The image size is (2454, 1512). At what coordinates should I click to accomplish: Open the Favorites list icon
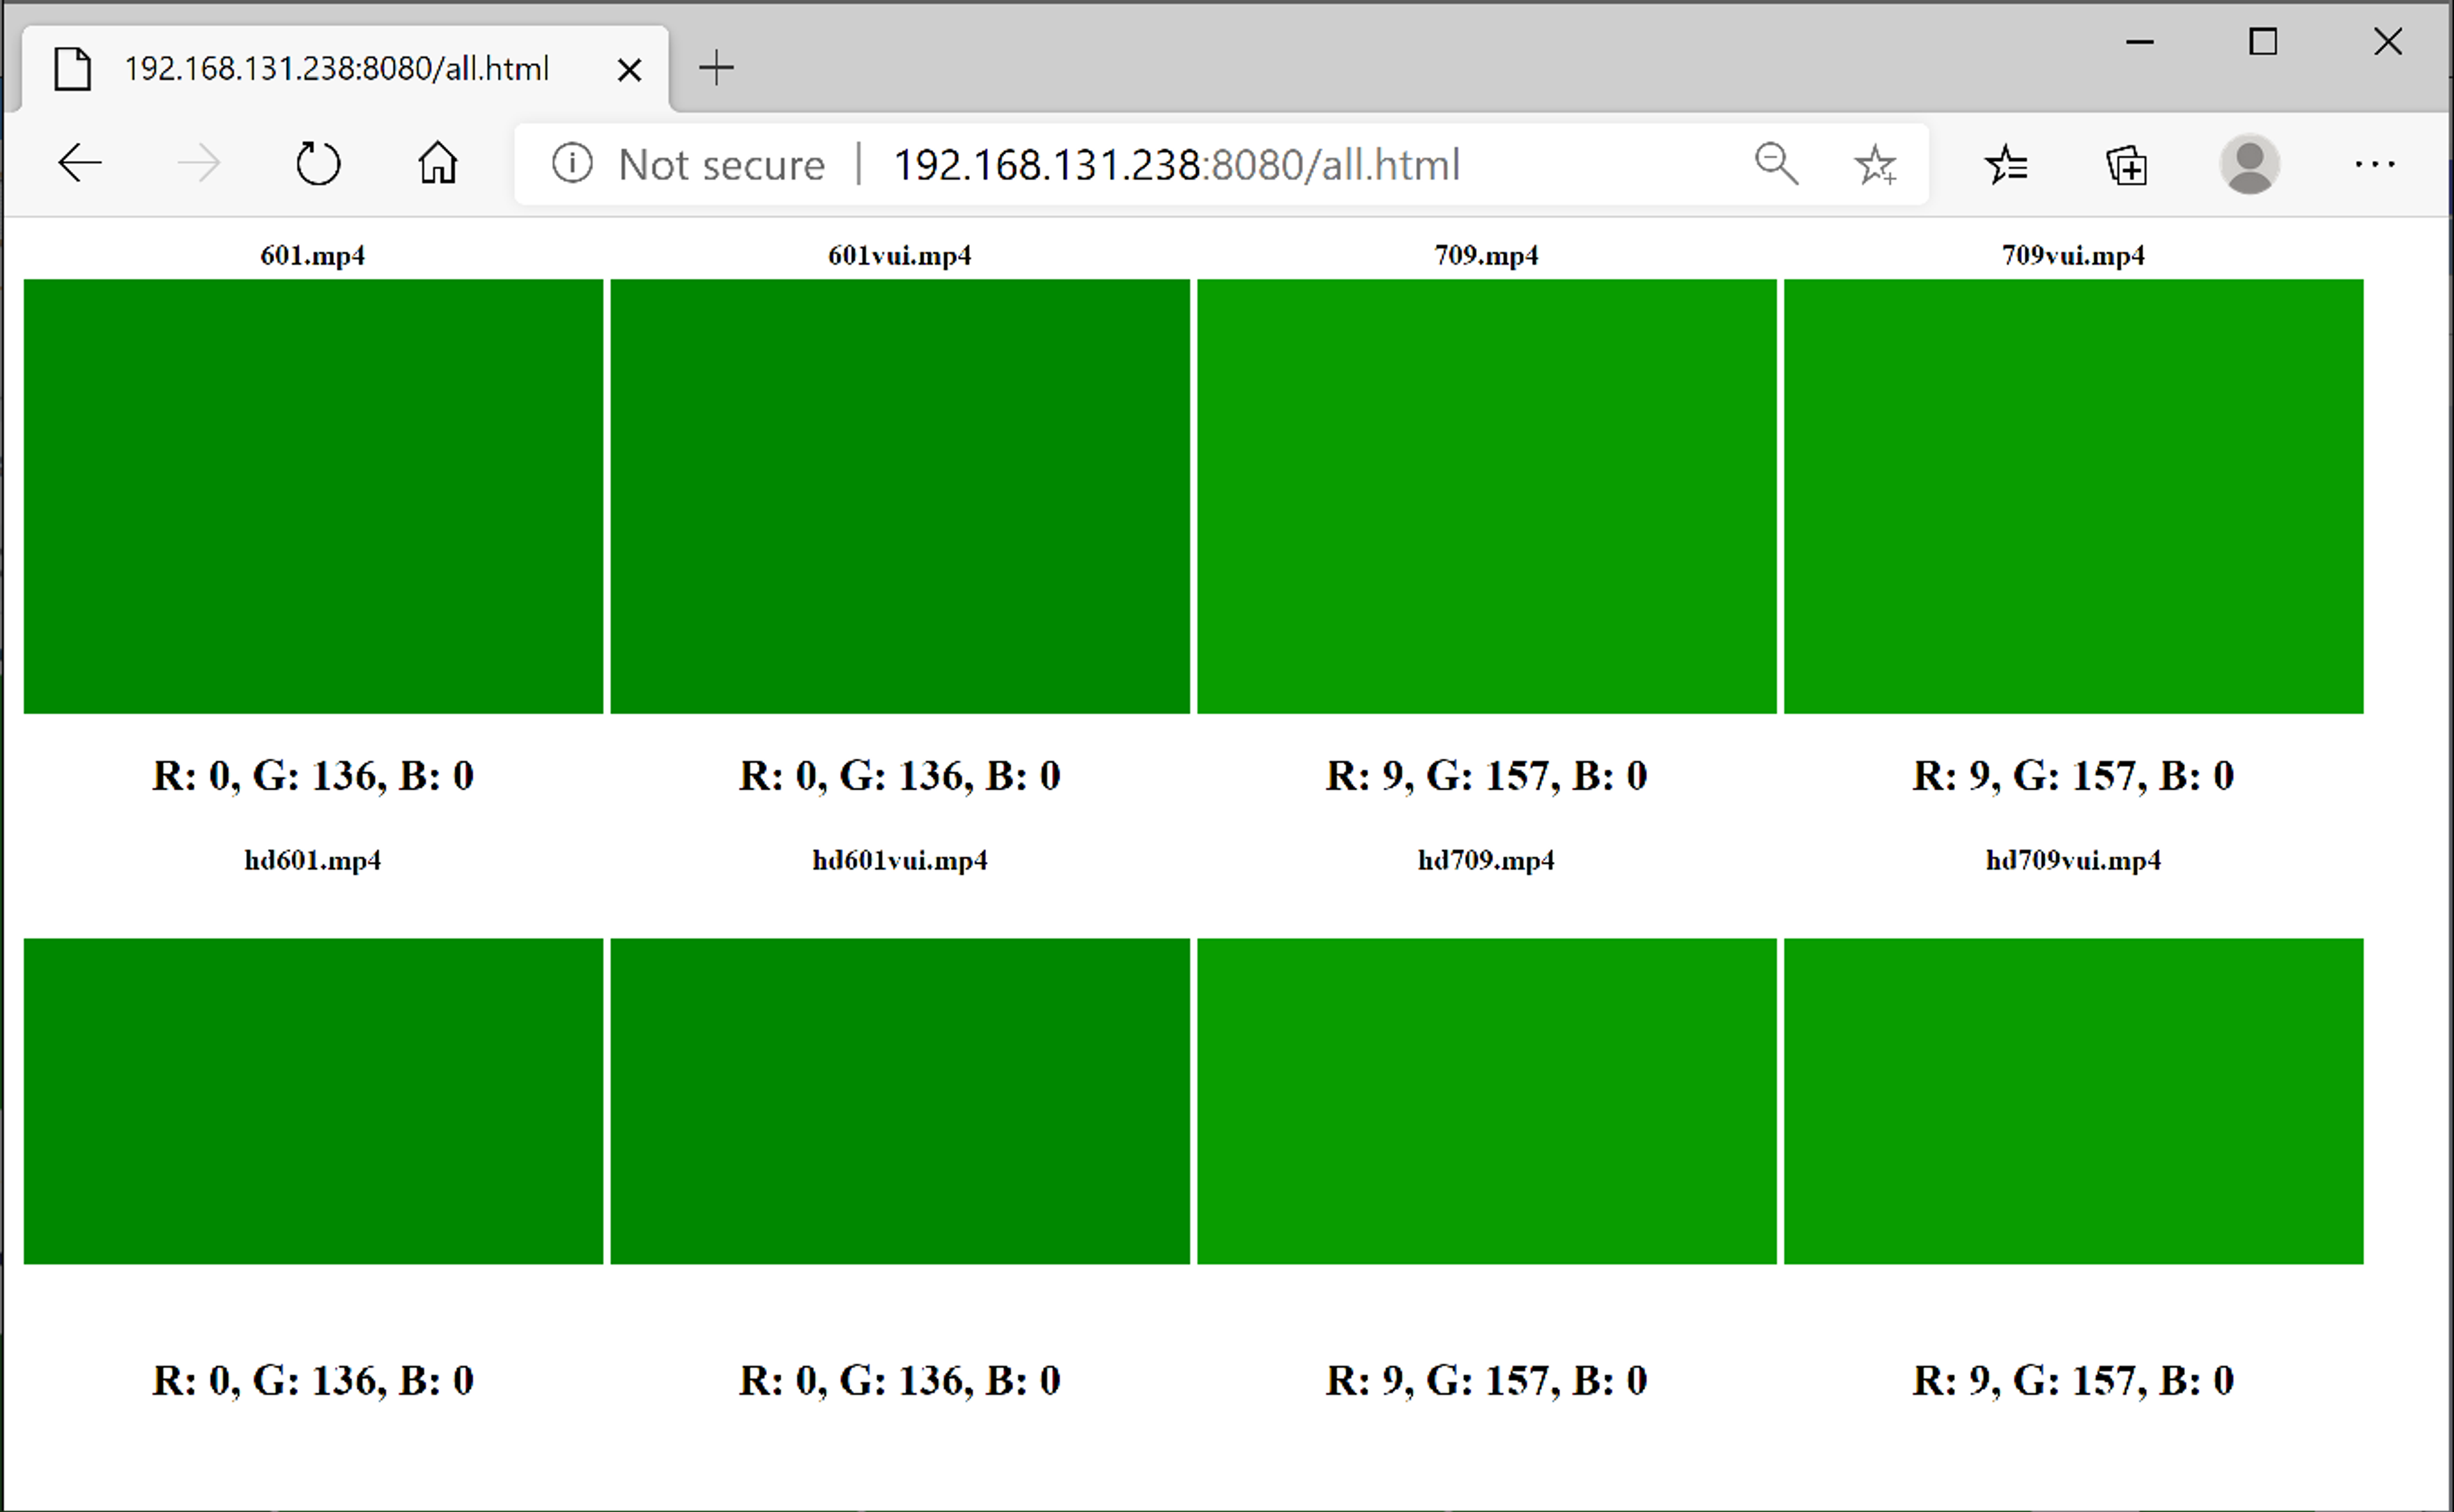pyautogui.click(x=2006, y=165)
